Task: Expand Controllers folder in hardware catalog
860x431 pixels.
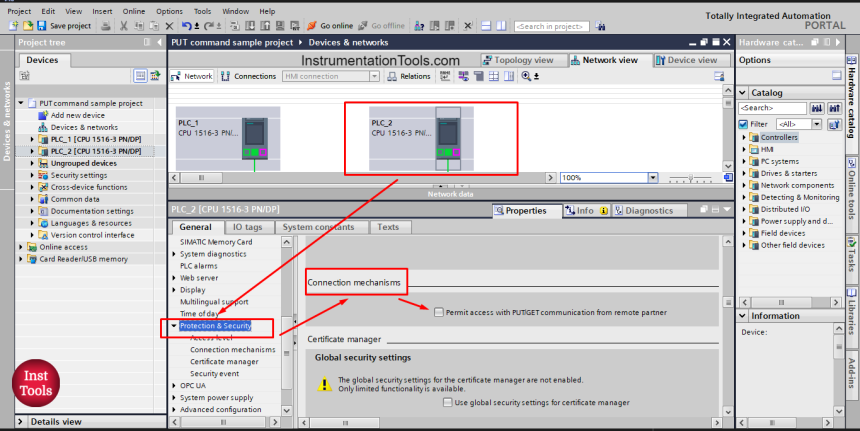Action: (x=744, y=138)
